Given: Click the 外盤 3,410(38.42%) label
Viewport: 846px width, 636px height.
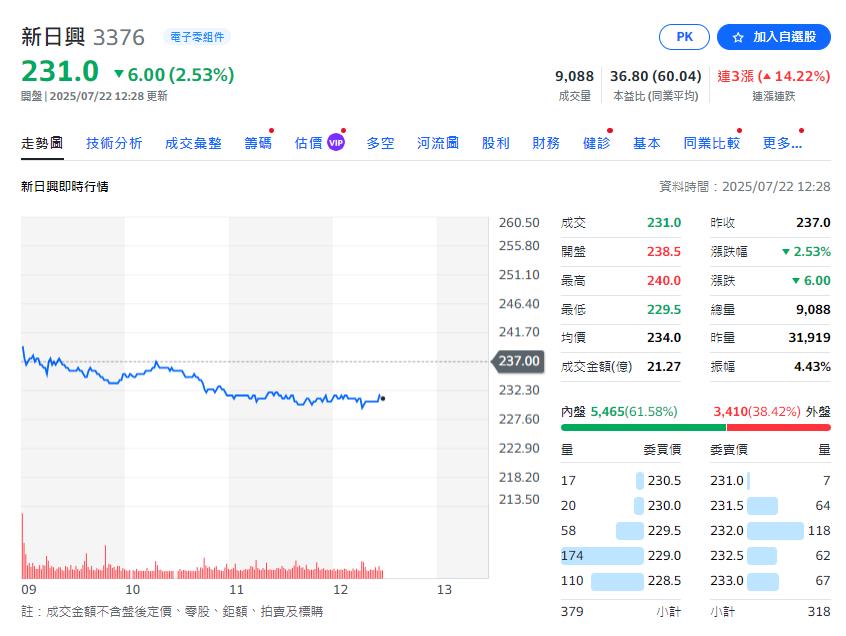Looking at the screenshot, I should [772, 412].
